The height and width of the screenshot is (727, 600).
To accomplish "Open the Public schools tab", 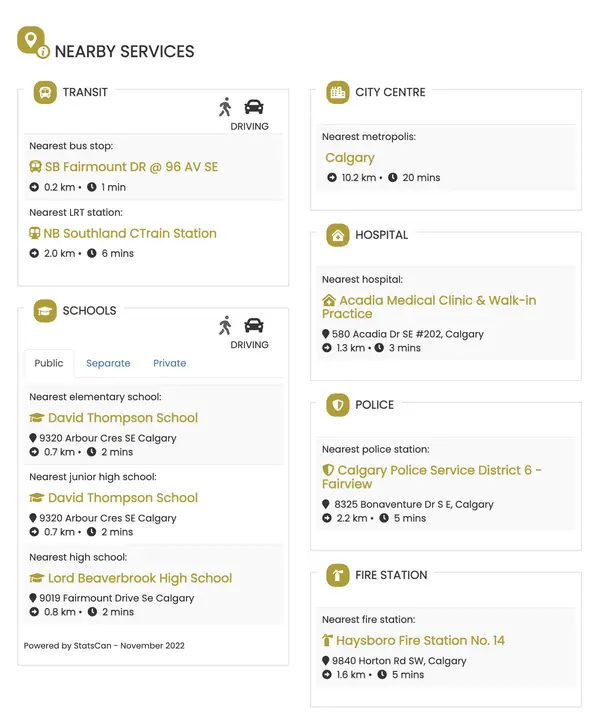I will coord(49,363).
